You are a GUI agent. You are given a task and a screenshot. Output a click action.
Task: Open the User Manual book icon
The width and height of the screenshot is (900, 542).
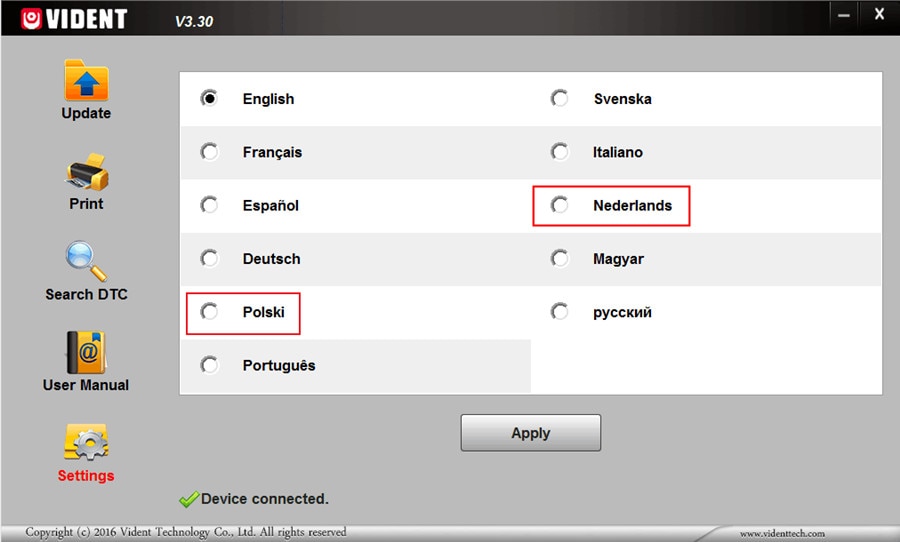click(86, 353)
